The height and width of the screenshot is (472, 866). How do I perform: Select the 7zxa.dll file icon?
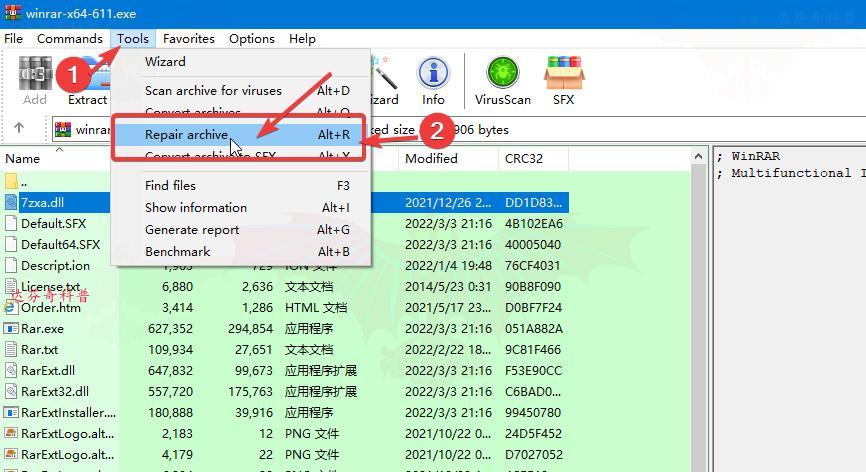coord(11,202)
